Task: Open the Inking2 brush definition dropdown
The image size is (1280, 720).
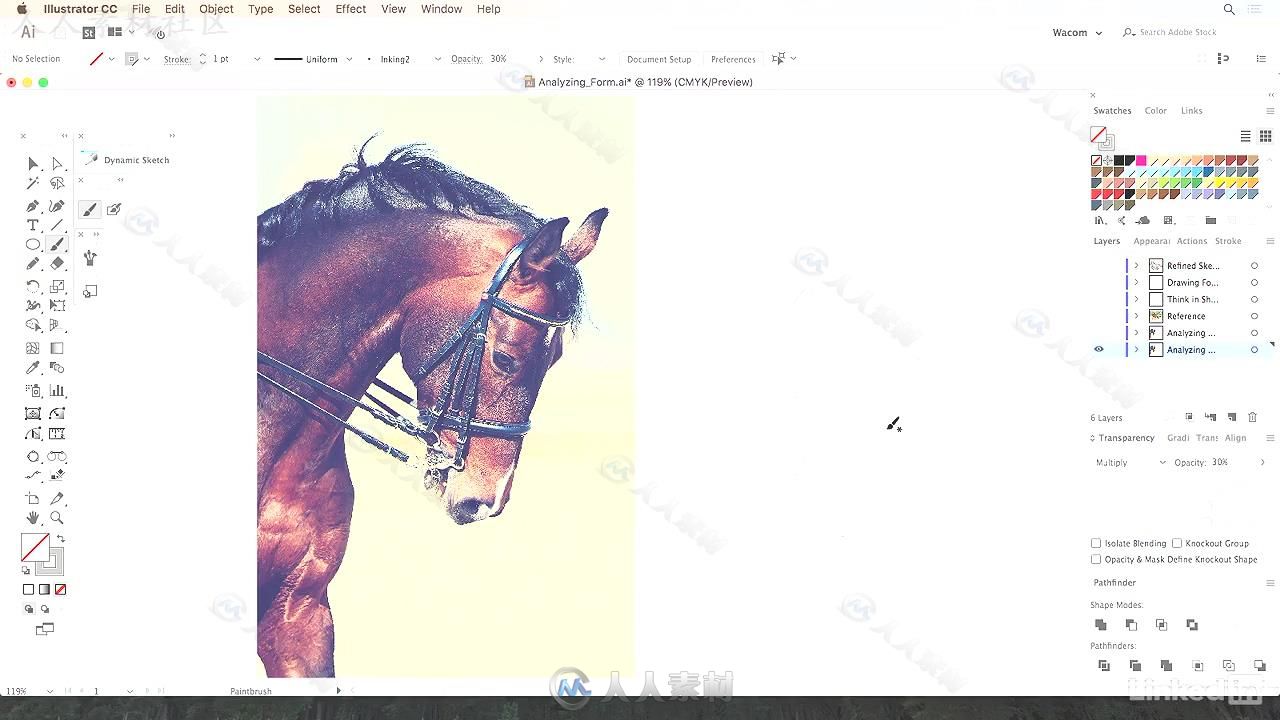Action: pyautogui.click(x=437, y=59)
